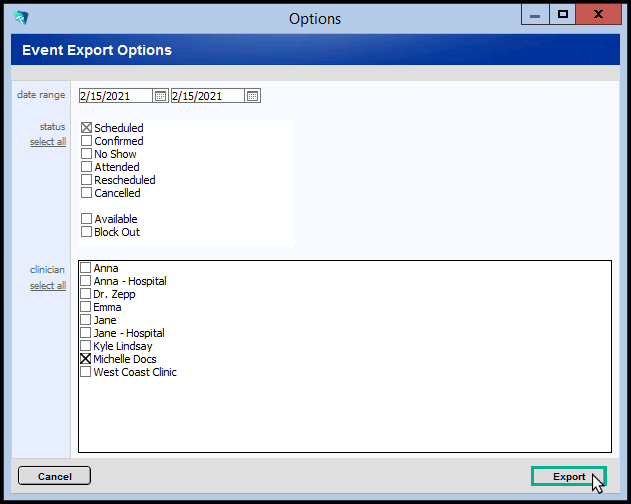Uncheck Michelle Docs clinician
This screenshot has width=631, height=504.
[86, 359]
